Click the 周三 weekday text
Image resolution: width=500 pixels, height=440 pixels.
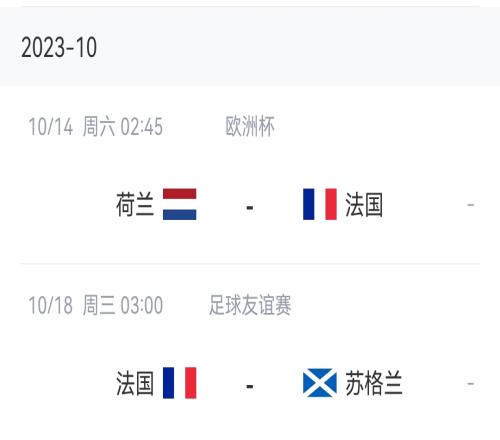[99, 305]
